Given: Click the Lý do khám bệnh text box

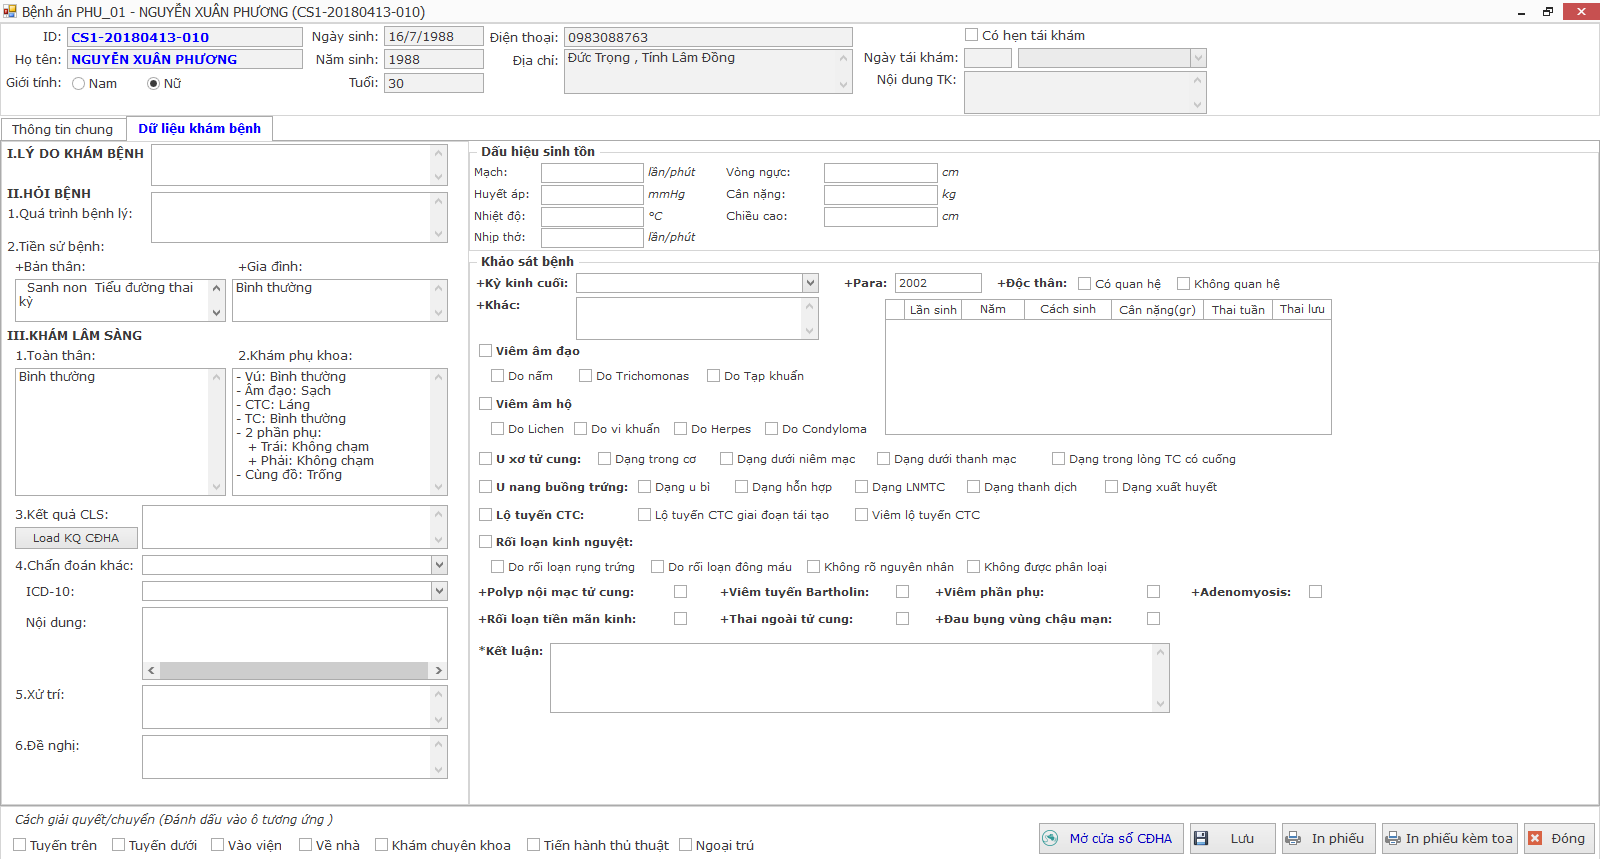Looking at the screenshot, I should (x=299, y=165).
